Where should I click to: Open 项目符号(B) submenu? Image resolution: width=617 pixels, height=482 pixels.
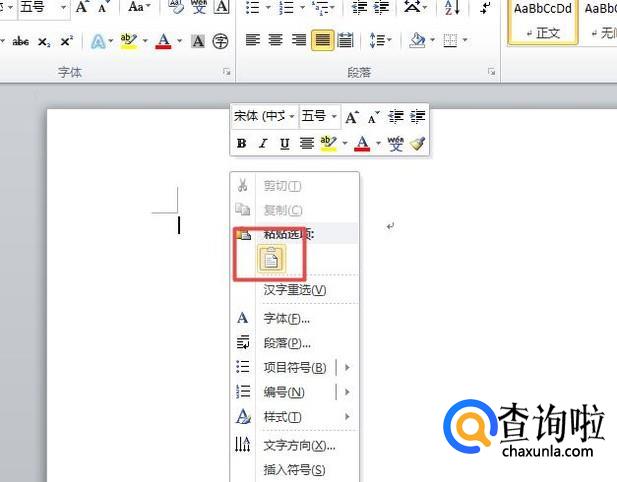295,368
